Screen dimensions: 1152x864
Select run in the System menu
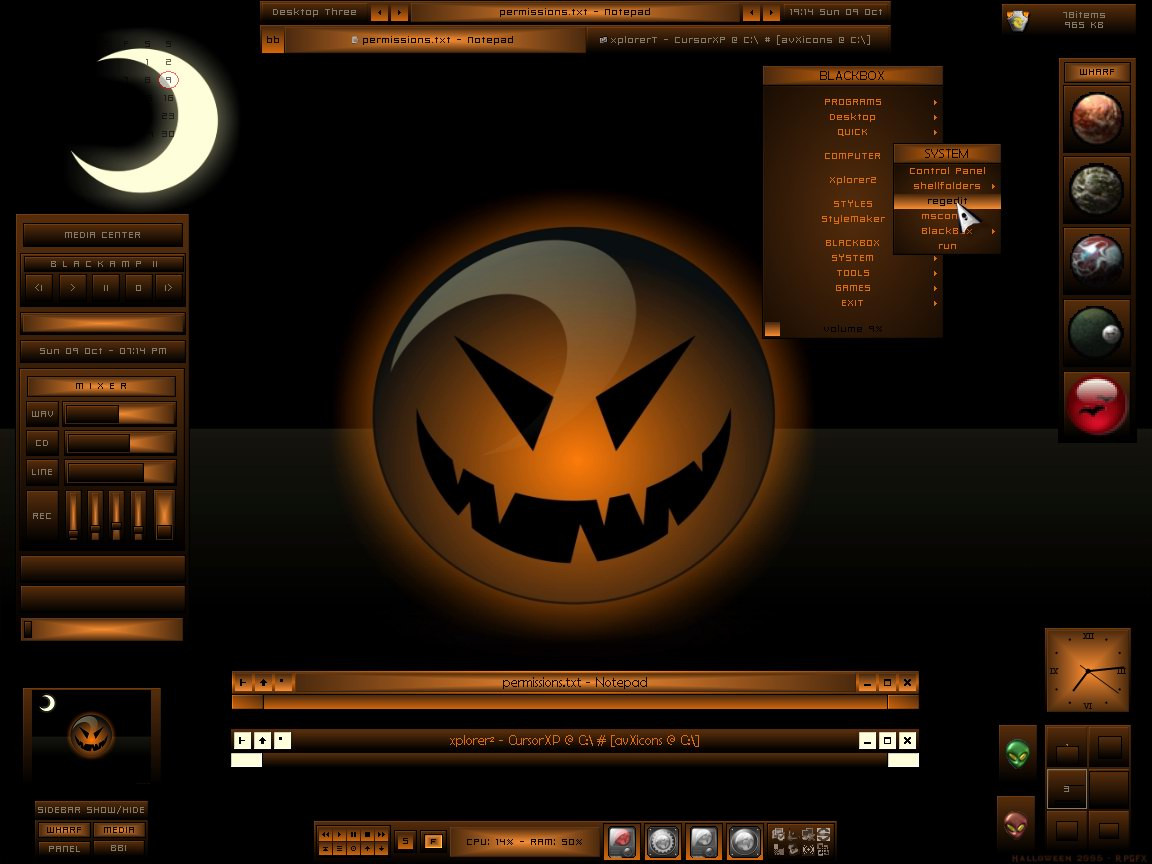[x=947, y=246]
